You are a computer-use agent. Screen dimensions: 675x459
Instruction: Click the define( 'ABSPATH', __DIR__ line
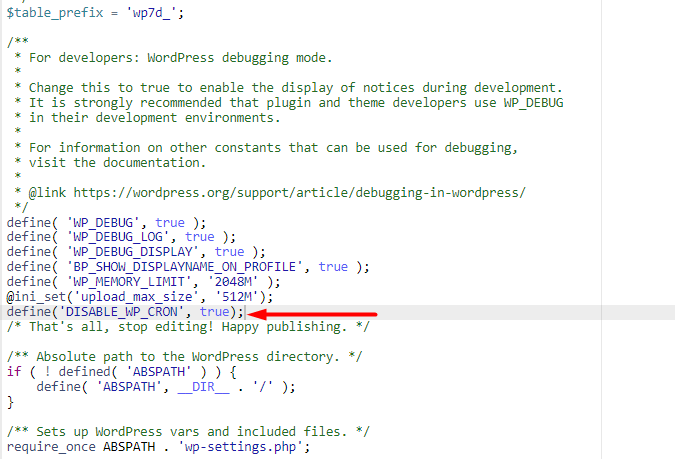coord(166,387)
